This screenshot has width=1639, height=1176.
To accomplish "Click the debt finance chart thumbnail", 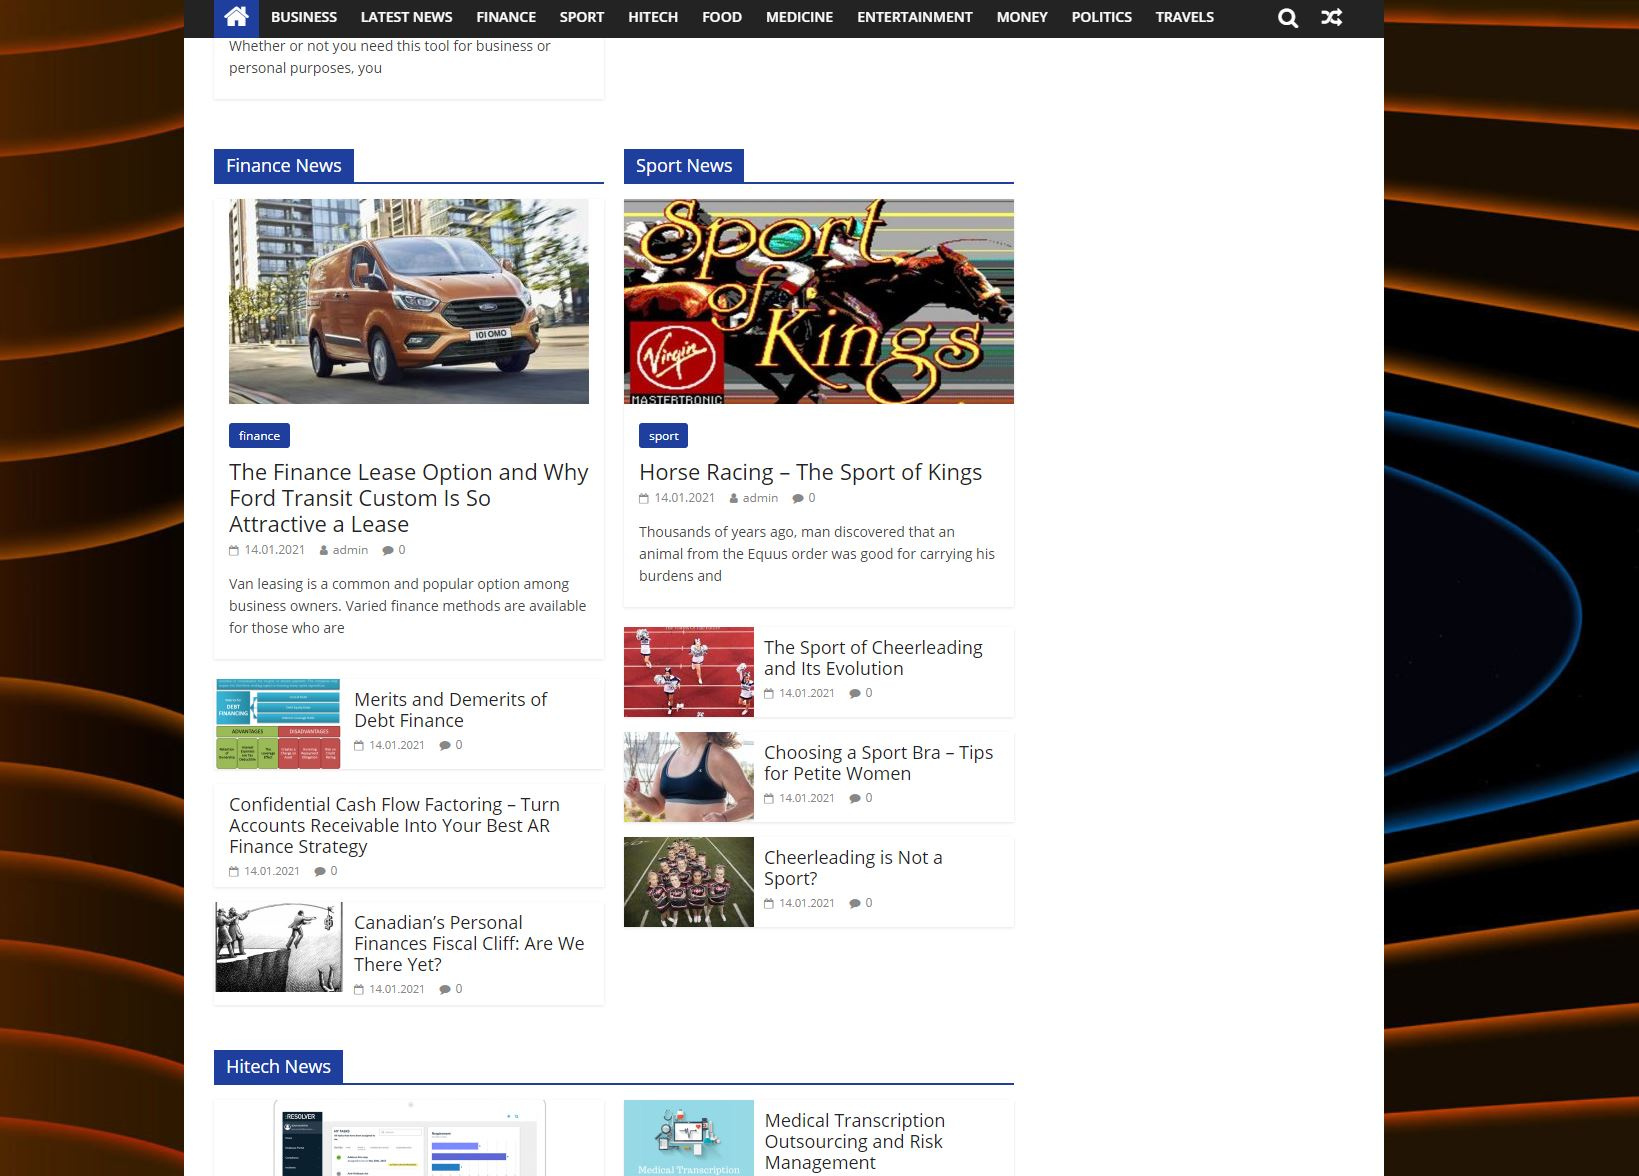I will 279,724.
